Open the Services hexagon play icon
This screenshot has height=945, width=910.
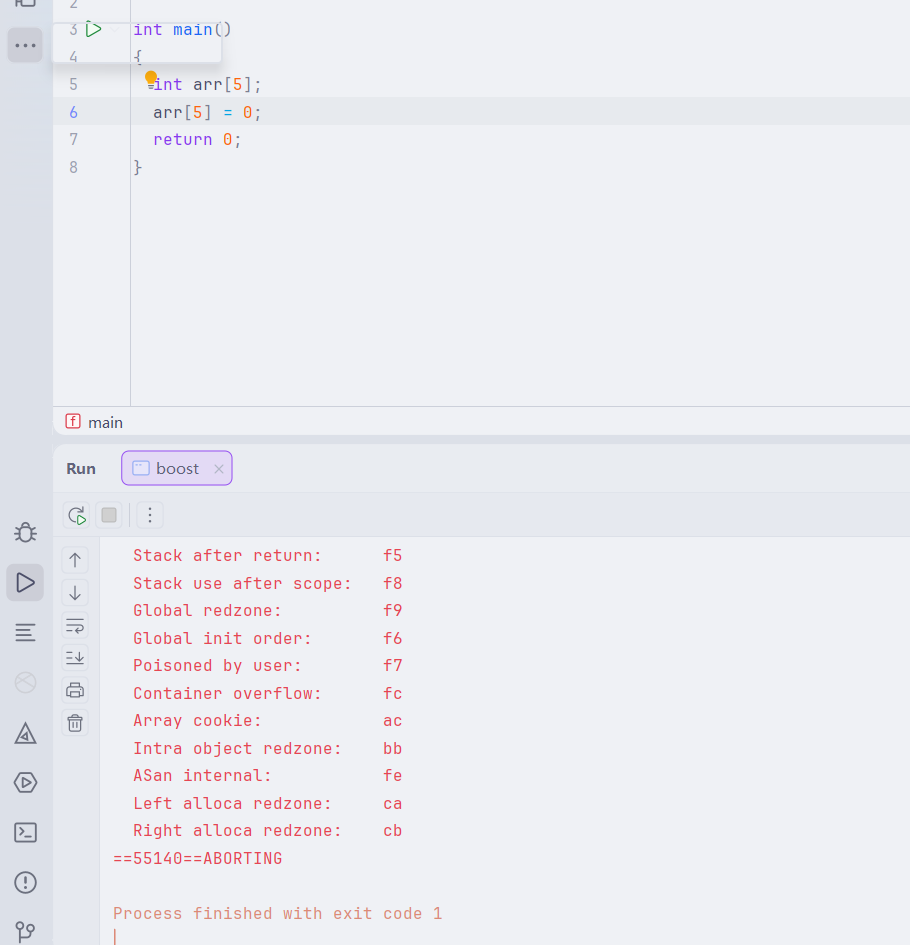25,783
